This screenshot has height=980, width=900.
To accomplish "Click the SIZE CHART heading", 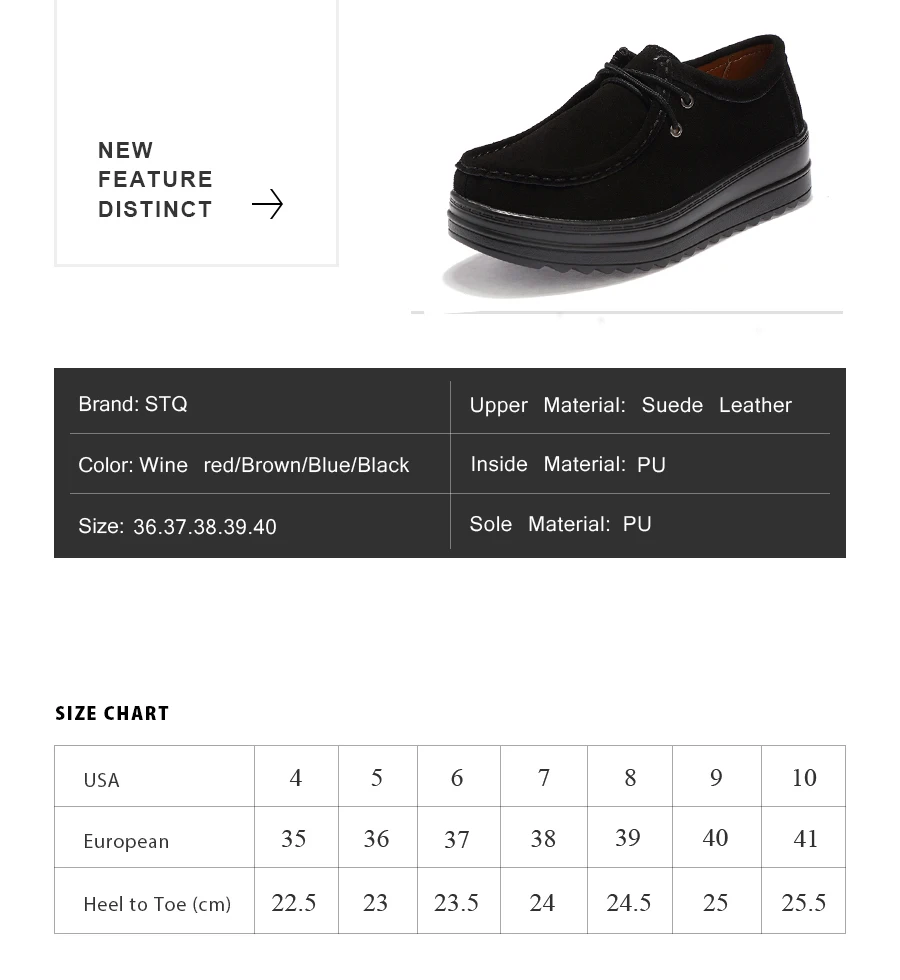I will click(x=112, y=713).
